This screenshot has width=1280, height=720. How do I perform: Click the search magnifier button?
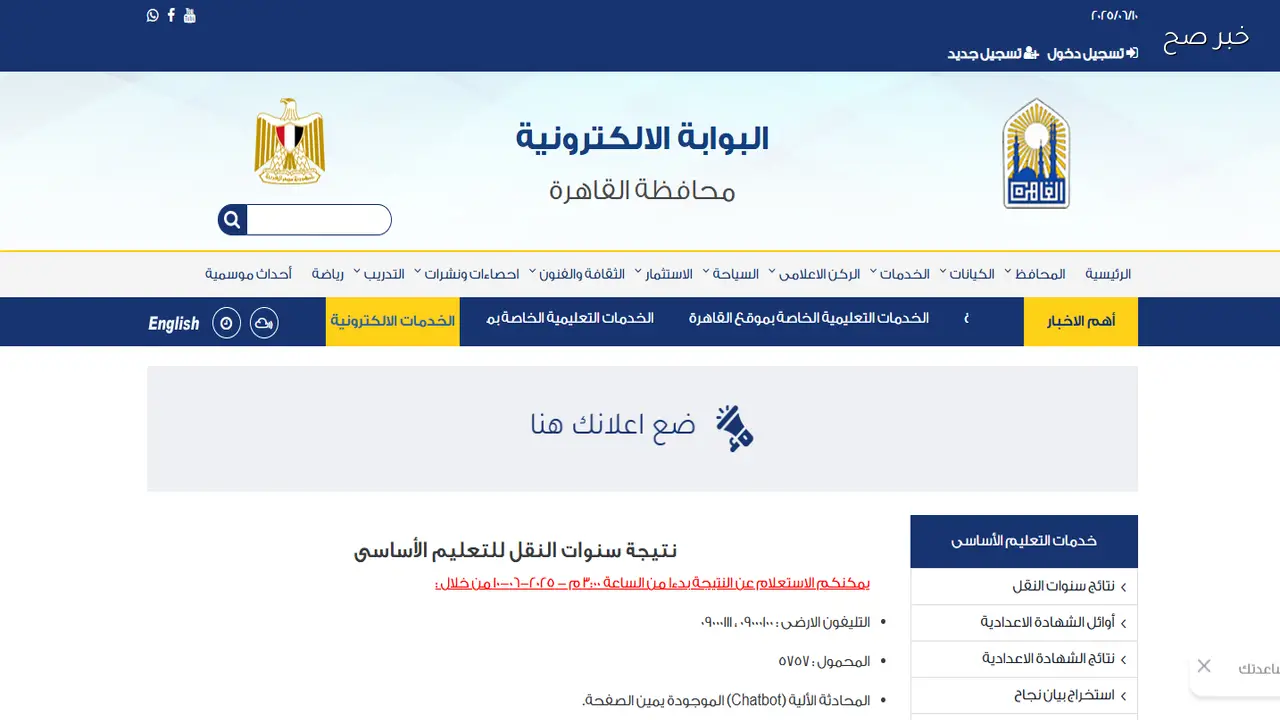[x=232, y=220]
